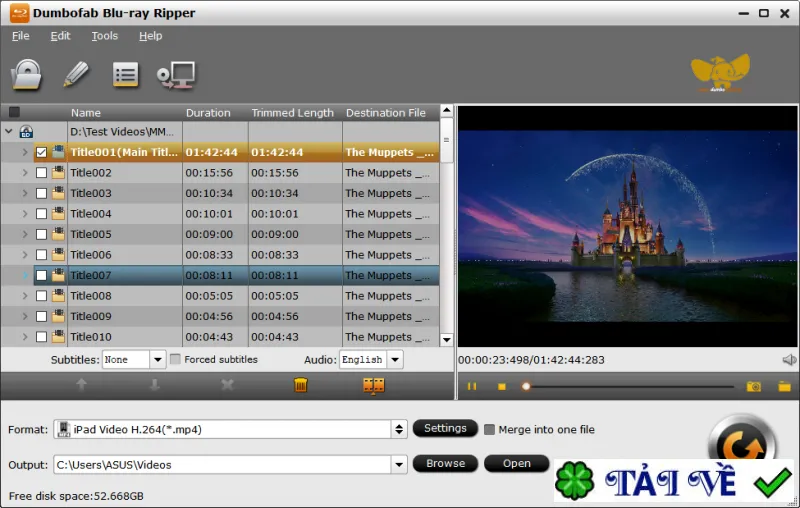Open the Tools menu
Viewport: 800px width, 508px height.
(105, 36)
